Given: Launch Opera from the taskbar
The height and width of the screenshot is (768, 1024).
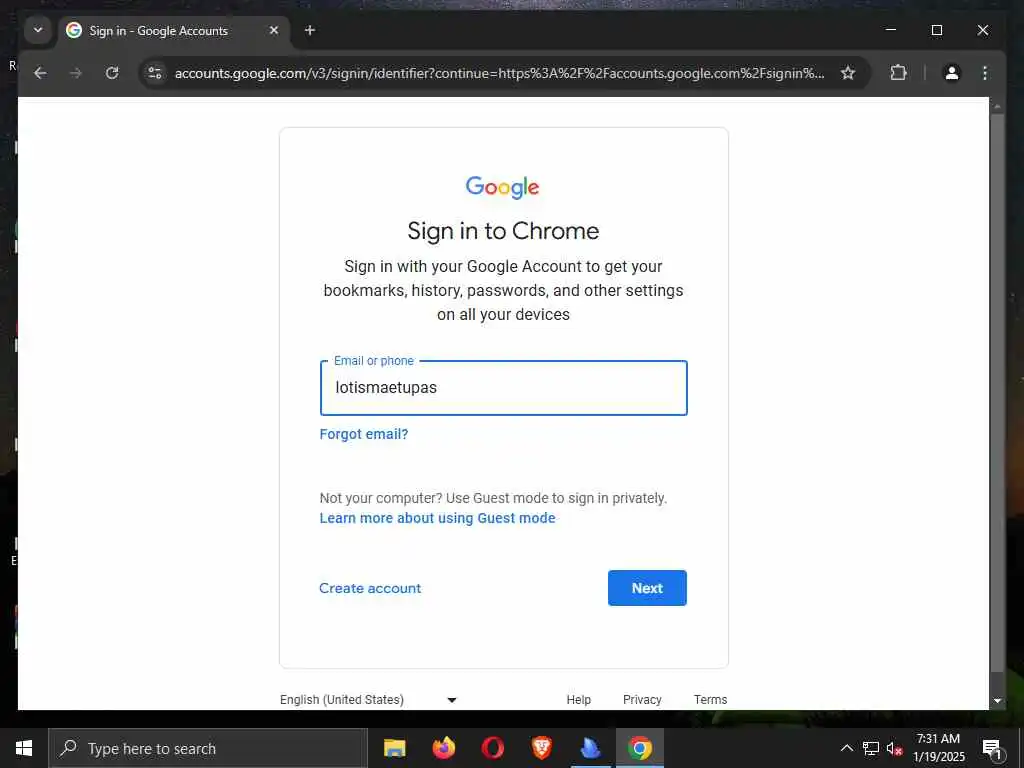Looking at the screenshot, I should 493,748.
